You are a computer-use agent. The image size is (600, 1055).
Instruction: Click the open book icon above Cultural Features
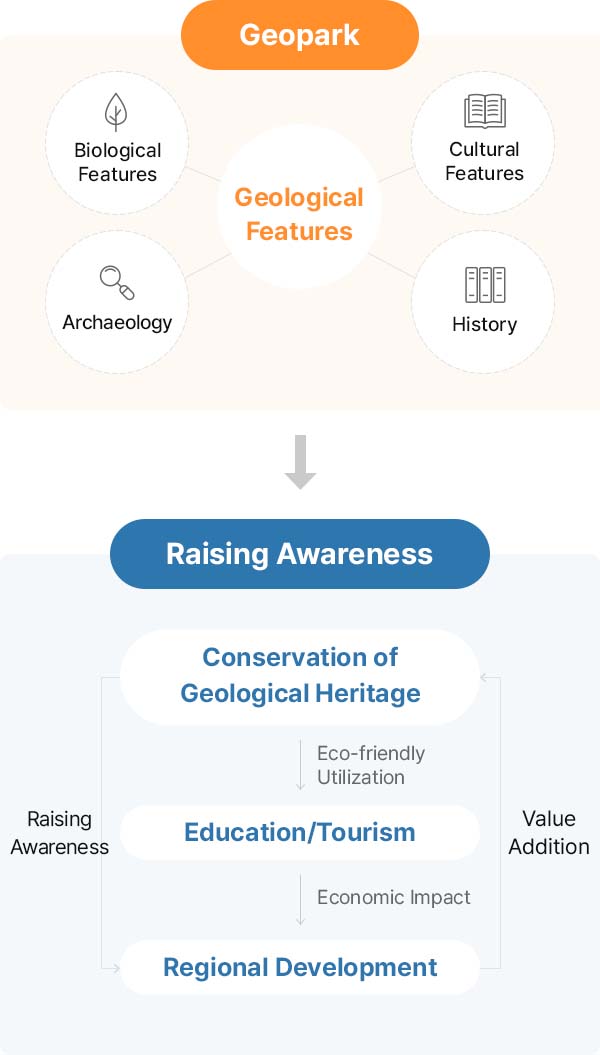tap(485, 111)
